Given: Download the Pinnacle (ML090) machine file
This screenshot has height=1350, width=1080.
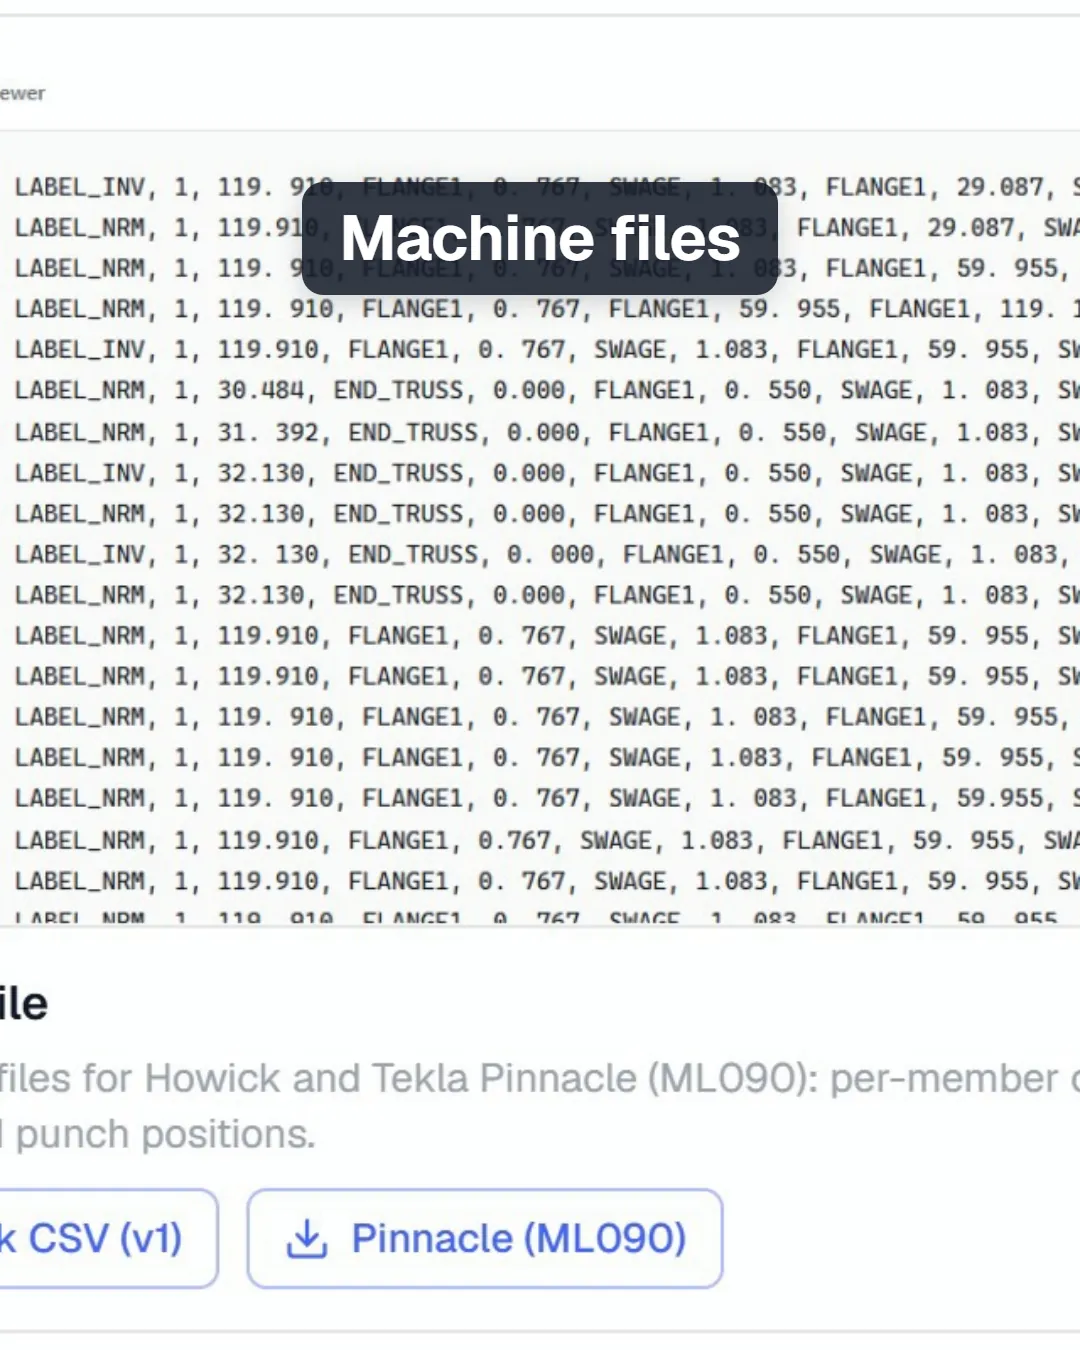Looking at the screenshot, I should point(485,1238).
